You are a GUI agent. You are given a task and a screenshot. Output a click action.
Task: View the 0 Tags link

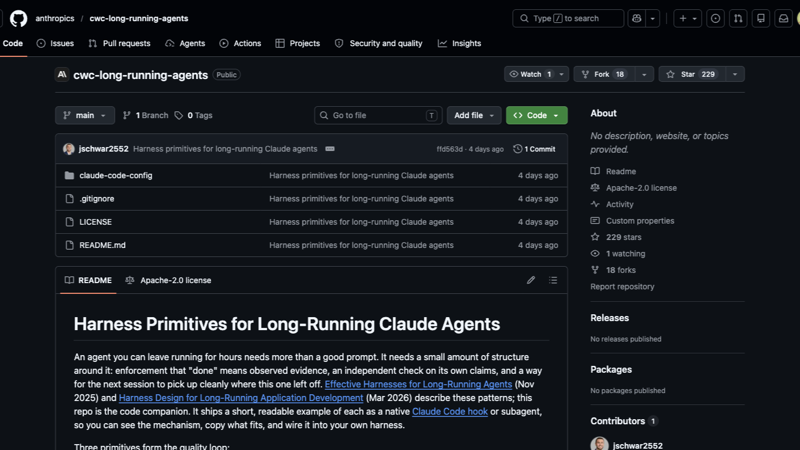point(193,115)
